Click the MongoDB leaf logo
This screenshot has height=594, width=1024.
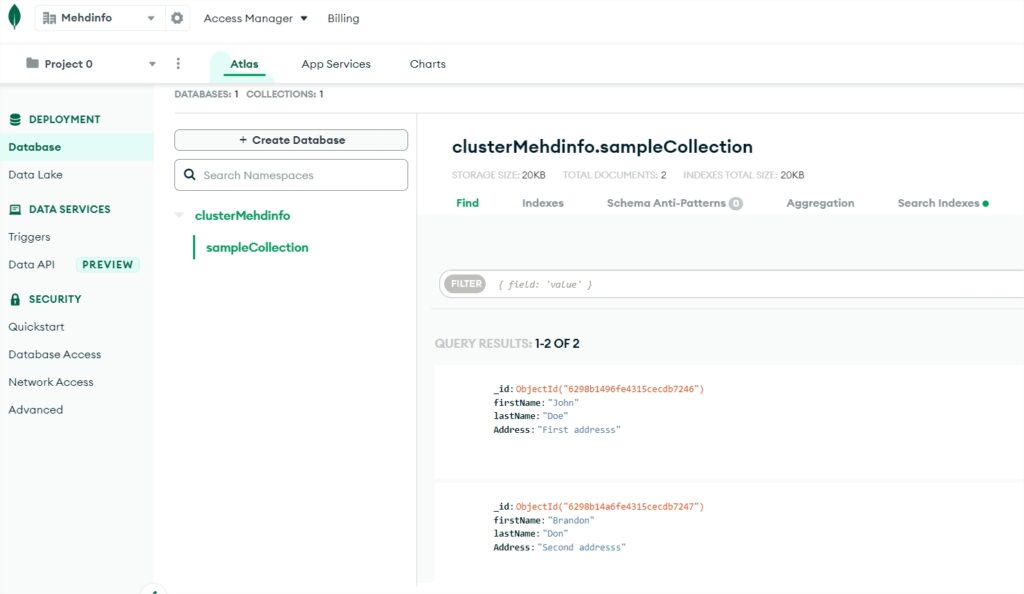coord(14,17)
